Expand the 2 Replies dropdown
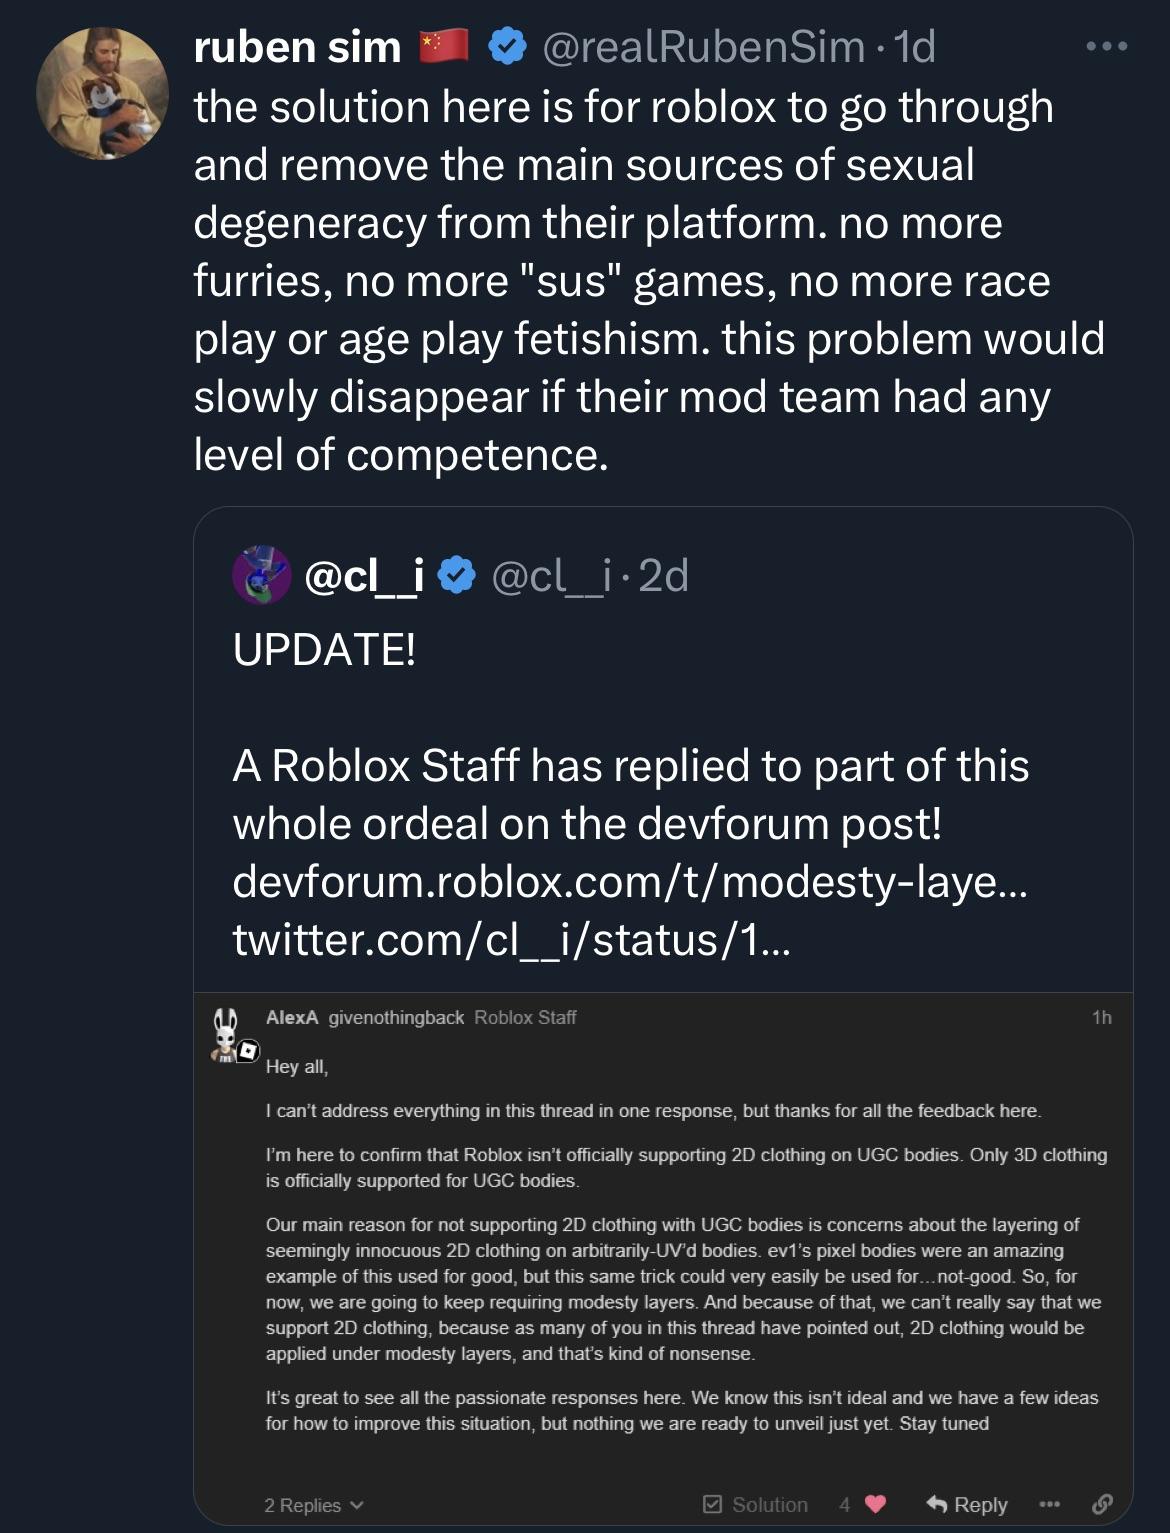The width and height of the screenshot is (1170, 1533). (x=313, y=1505)
